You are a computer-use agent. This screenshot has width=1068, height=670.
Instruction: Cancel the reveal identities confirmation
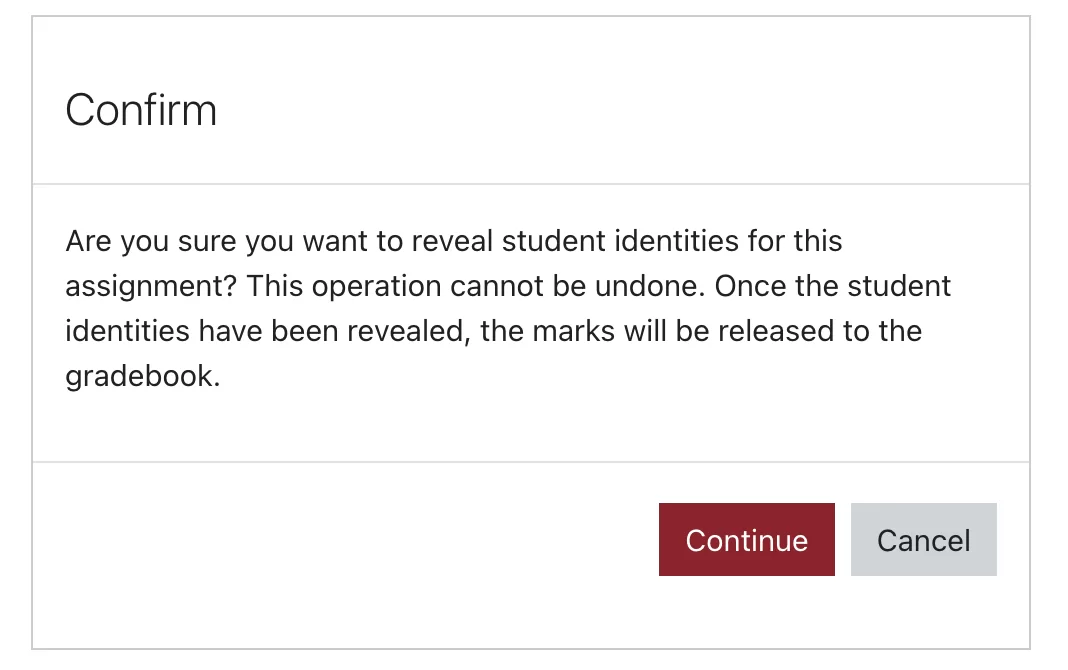pyautogui.click(x=924, y=539)
